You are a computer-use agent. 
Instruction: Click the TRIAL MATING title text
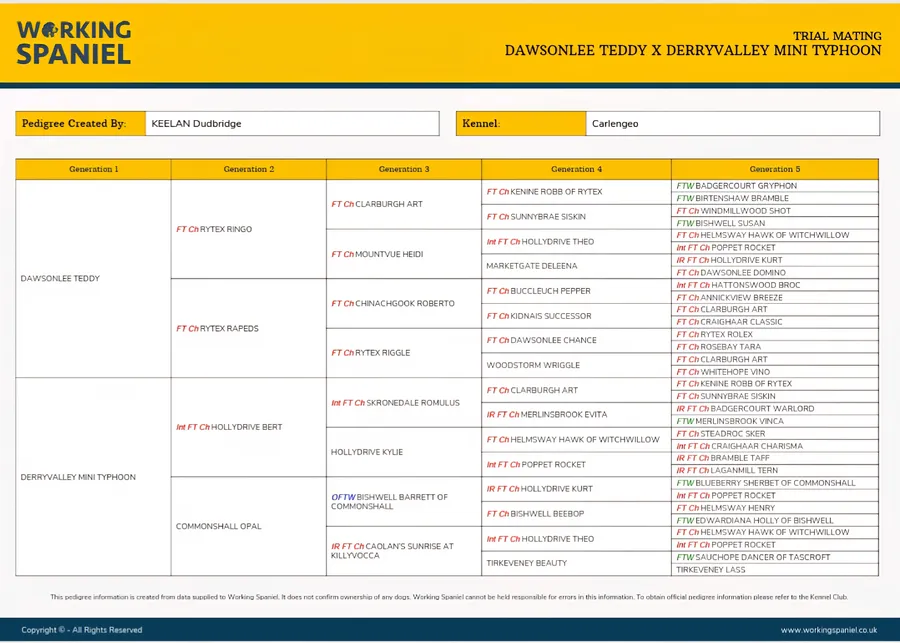(x=836, y=35)
